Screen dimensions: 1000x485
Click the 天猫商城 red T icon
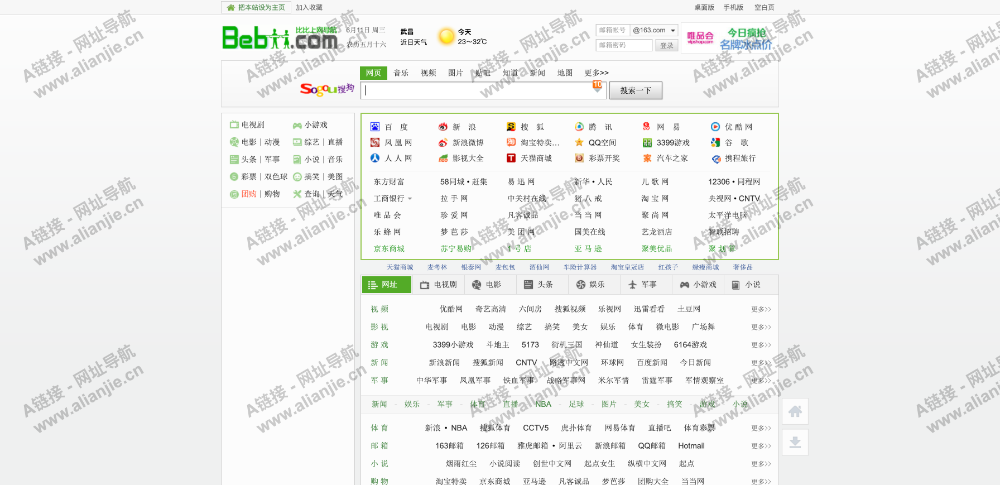click(x=511, y=158)
